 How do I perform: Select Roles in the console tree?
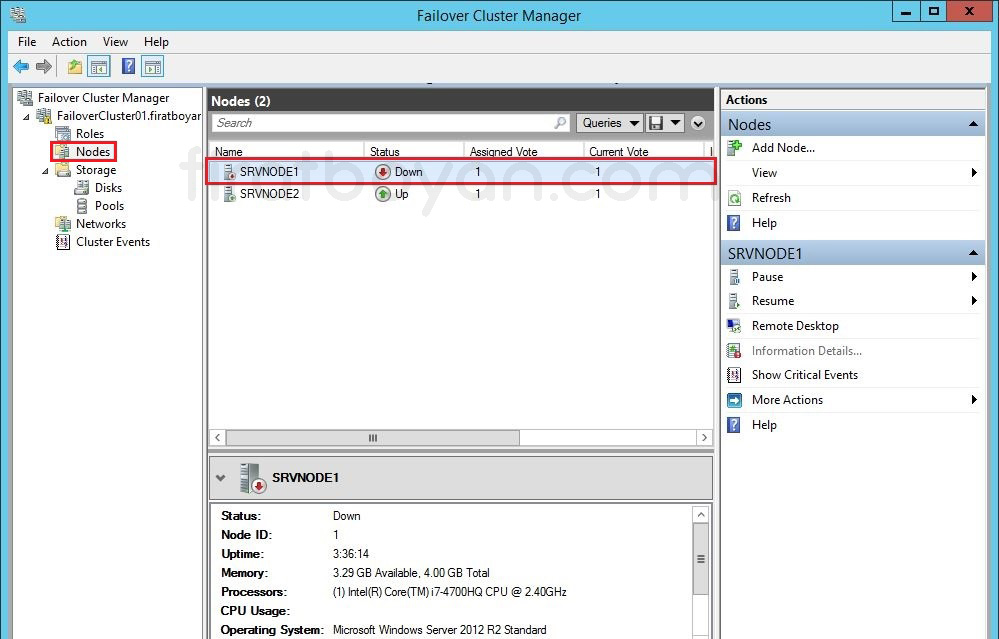[90, 134]
